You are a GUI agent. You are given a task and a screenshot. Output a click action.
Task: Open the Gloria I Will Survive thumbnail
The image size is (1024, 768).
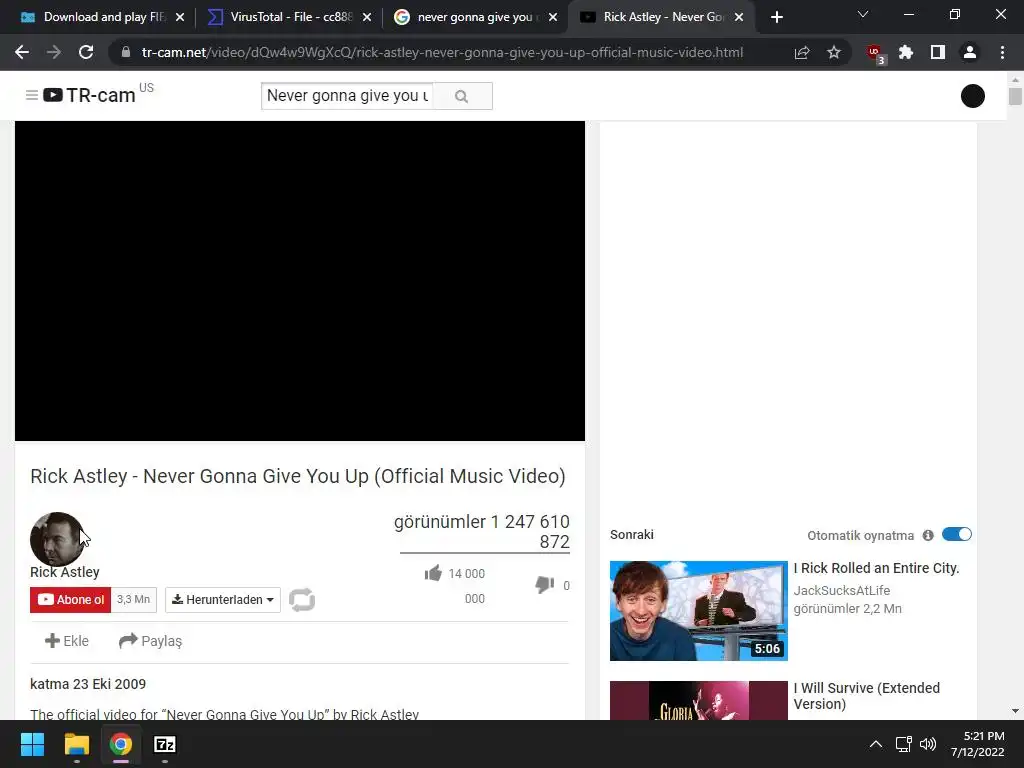[x=699, y=700]
